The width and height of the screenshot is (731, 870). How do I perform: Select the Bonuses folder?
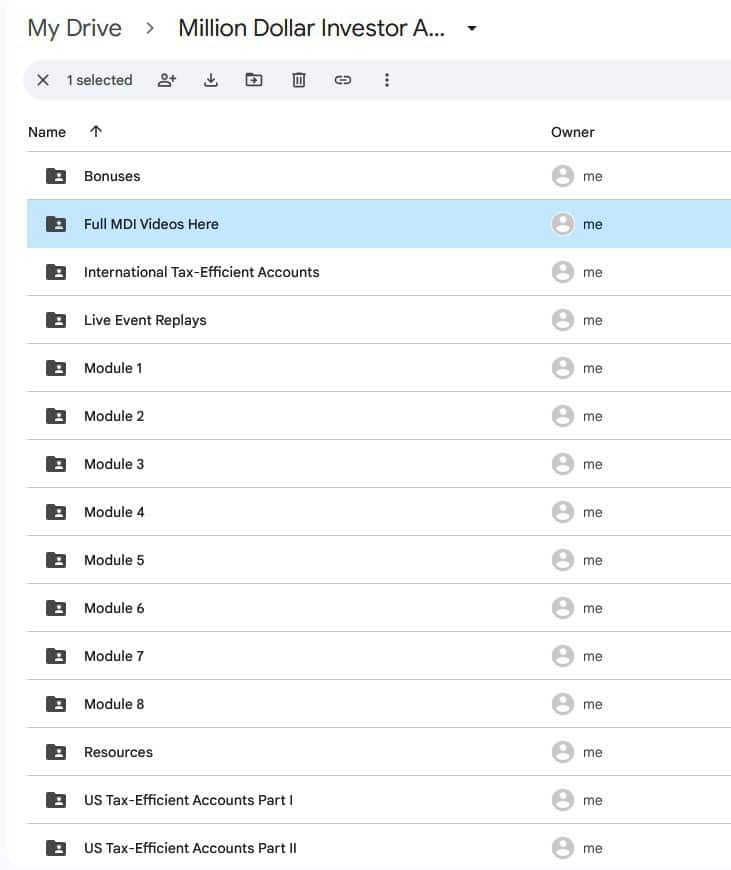tap(112, 176)
